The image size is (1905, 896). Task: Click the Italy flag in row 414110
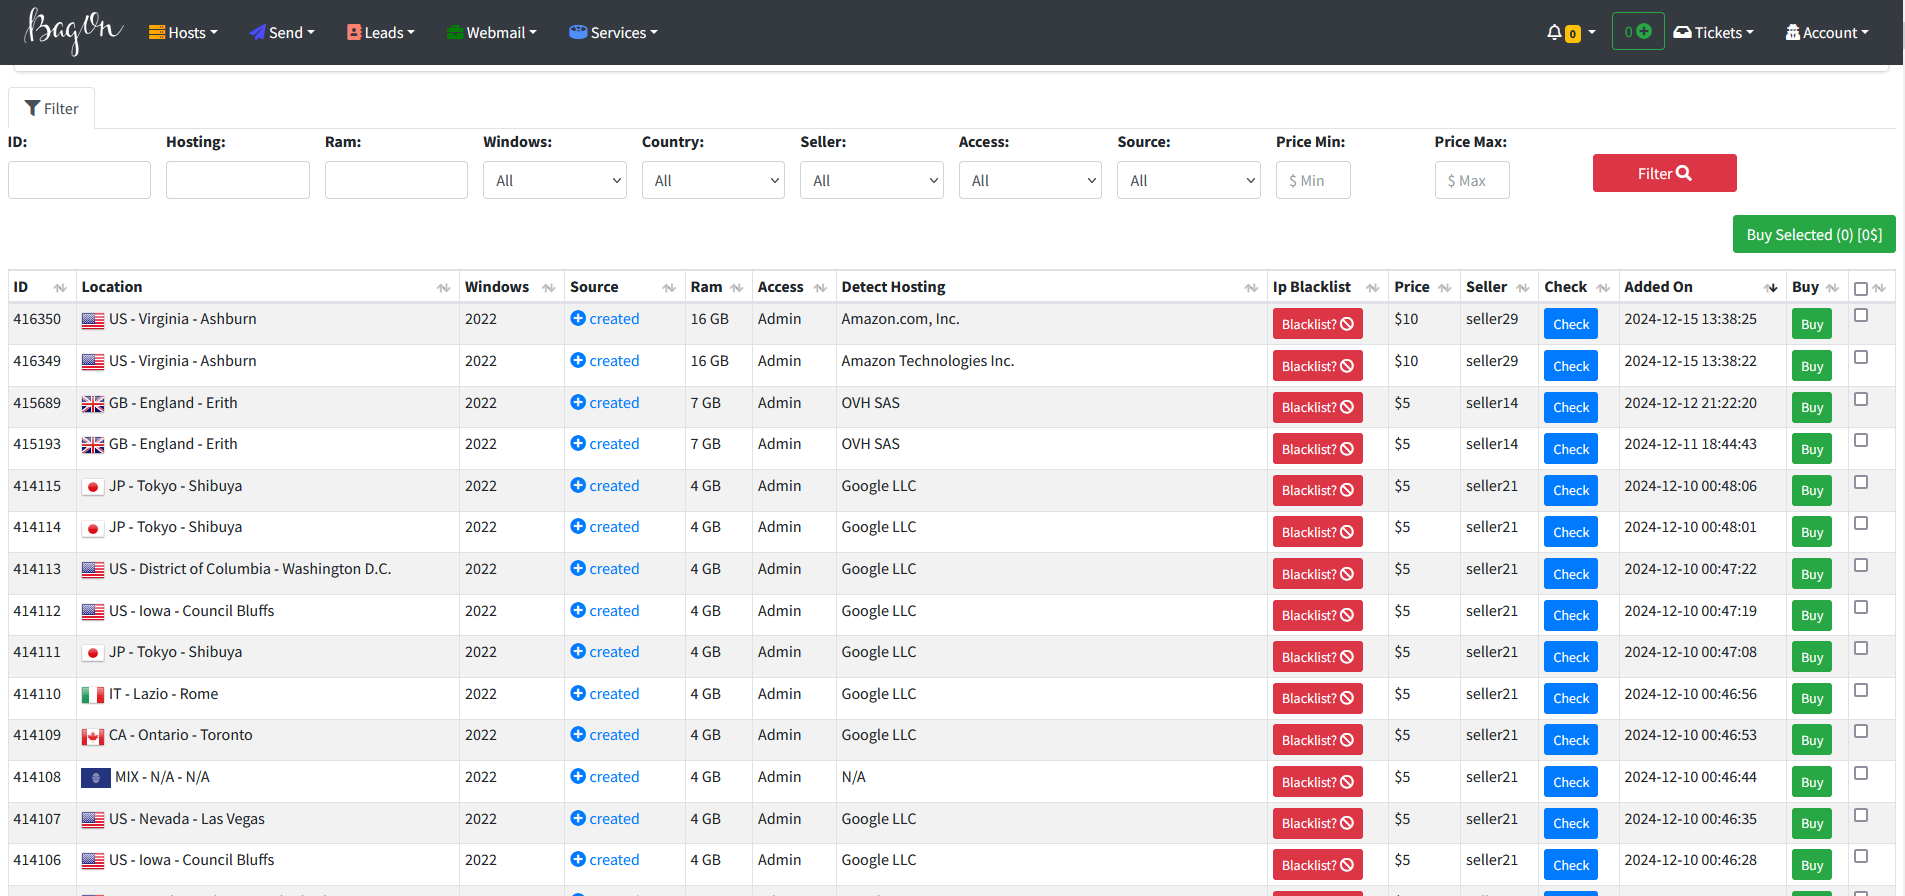tap(93, 695)
